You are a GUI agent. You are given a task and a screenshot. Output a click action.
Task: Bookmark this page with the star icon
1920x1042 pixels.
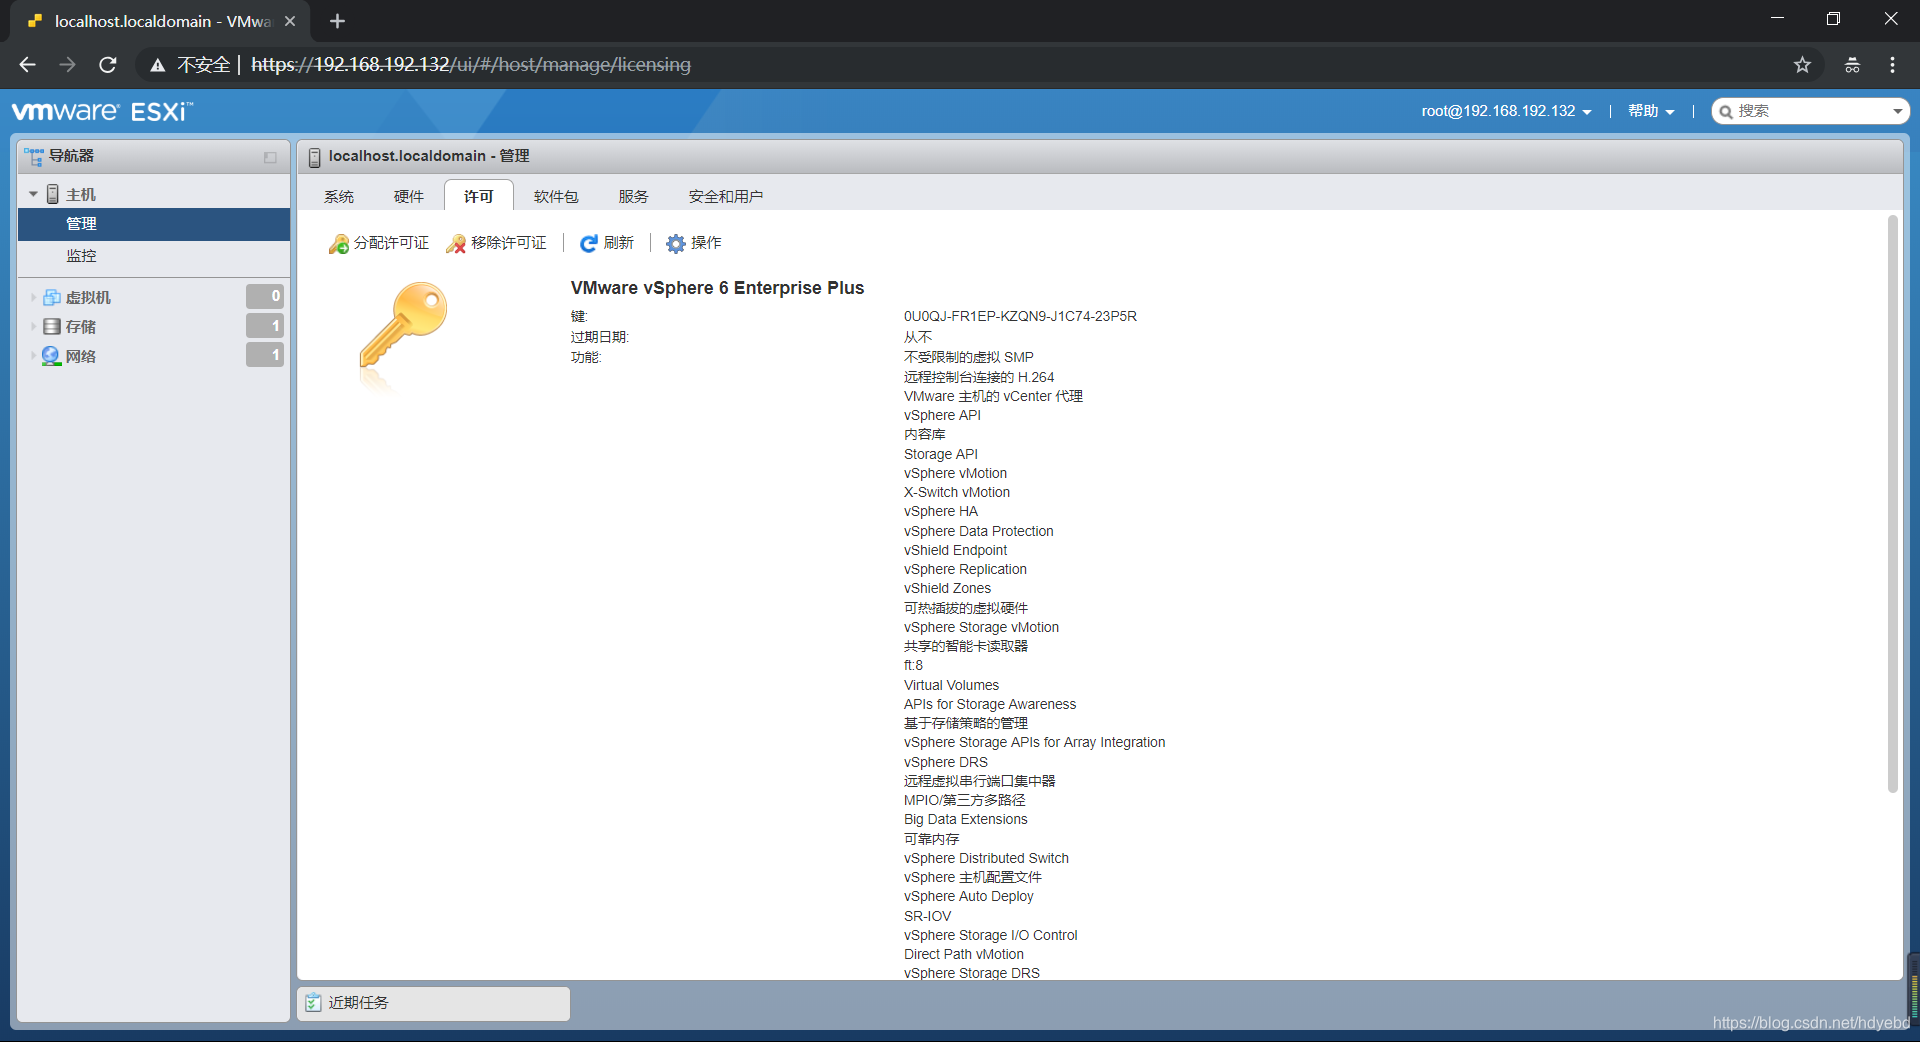point(1802,65)
